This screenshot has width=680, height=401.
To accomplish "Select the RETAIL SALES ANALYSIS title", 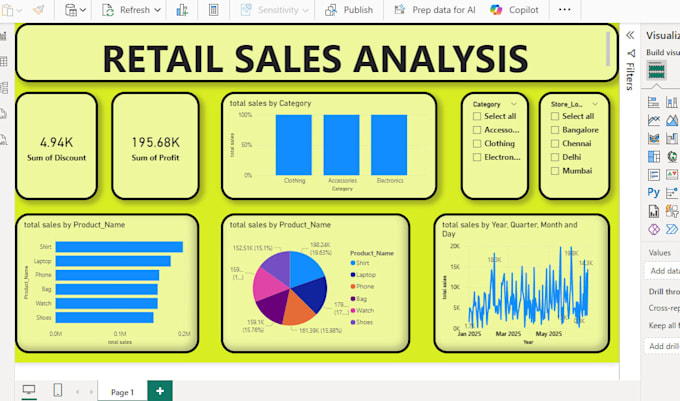I will (x=315, y=59).
